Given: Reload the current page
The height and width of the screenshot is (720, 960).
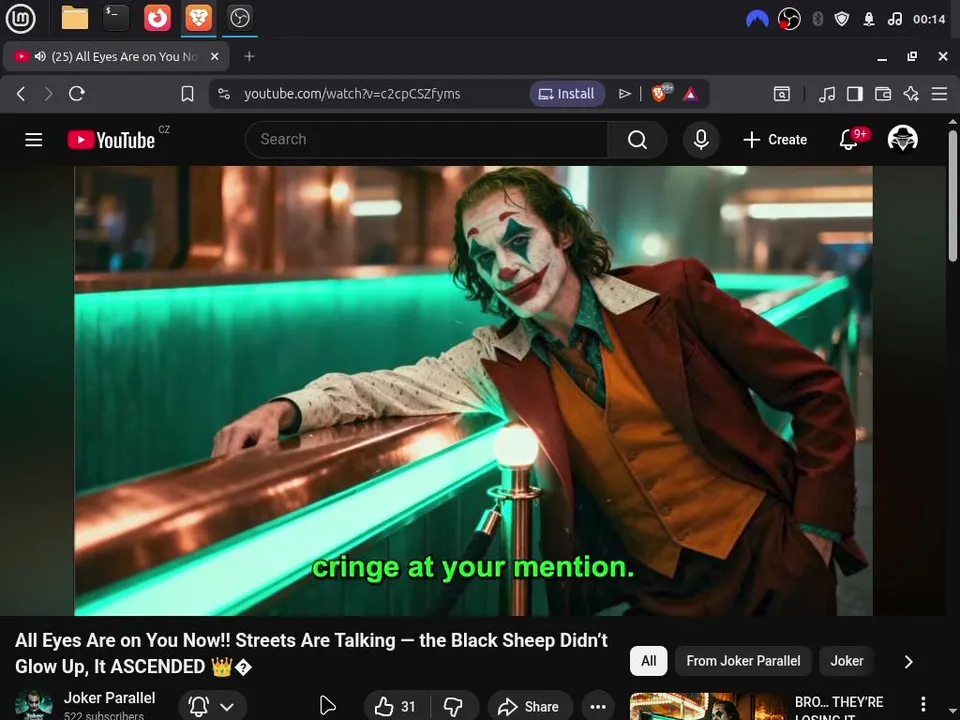Looking at the screenshot, I should (x=77, y=94).
